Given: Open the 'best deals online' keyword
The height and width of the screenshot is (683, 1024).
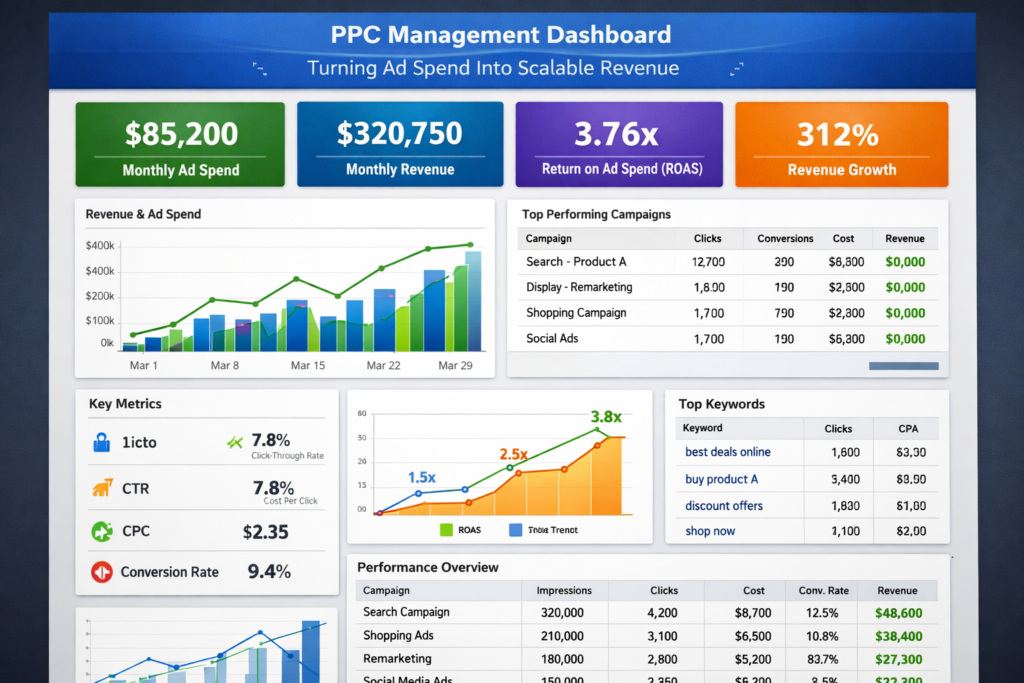Looking at the screenshot, I should (x=727, y=452).
